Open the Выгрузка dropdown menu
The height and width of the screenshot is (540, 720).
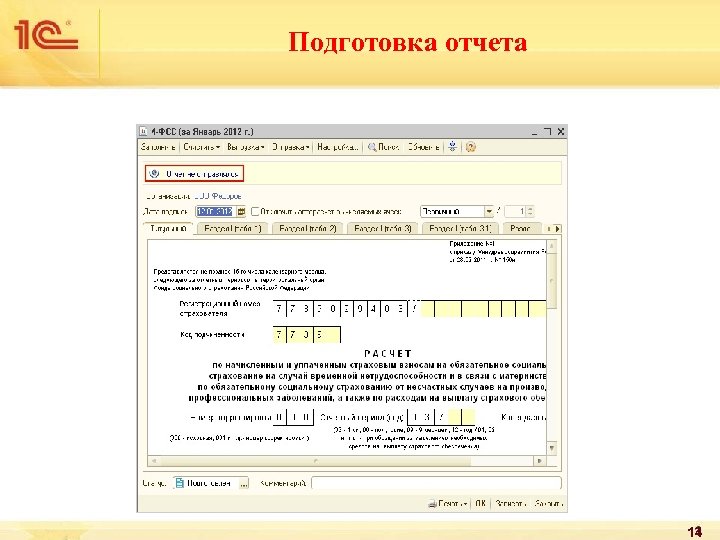[246, 147]
